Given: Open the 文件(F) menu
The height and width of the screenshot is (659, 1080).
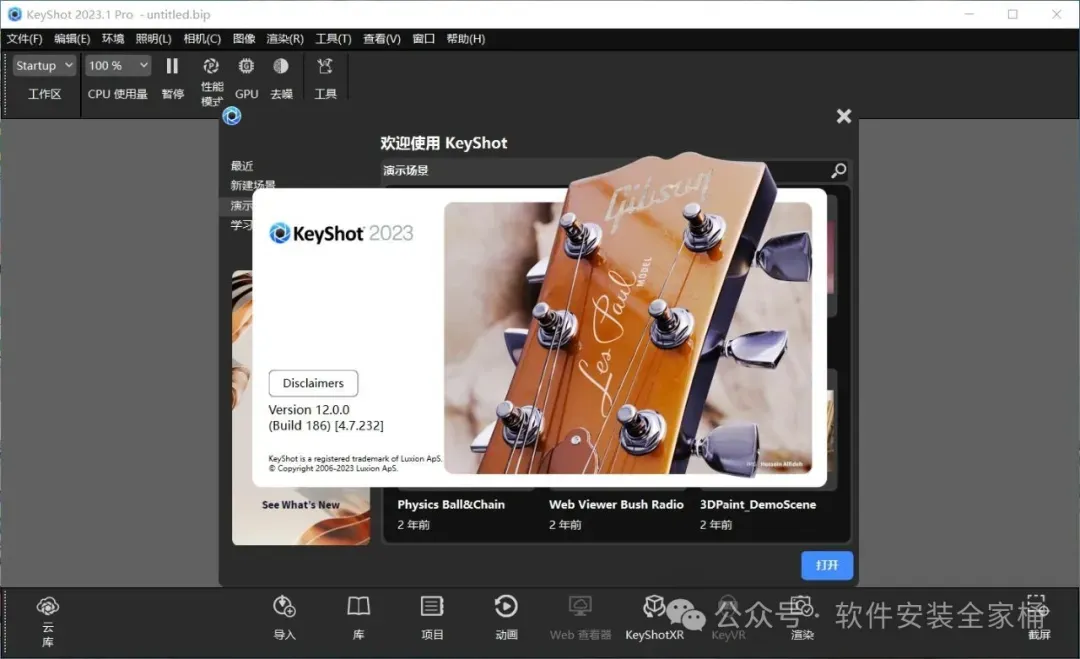Looking at the screenshot, I should pyautogui.click(x=24, y=39).
